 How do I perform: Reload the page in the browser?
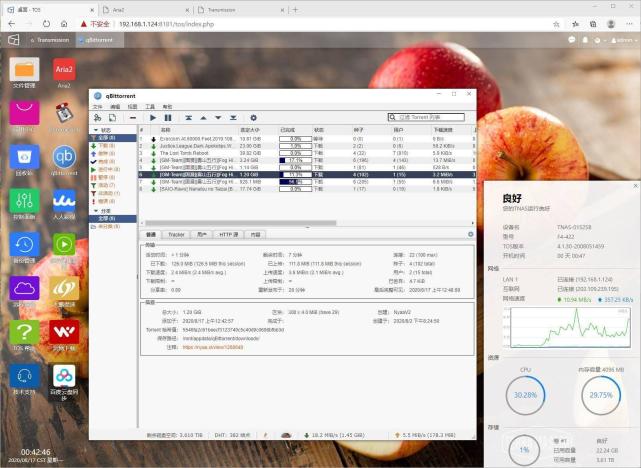[46, 24]
